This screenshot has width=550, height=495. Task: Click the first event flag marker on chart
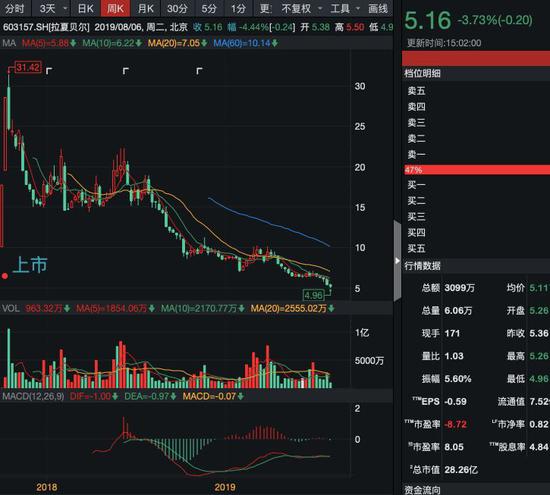(x=49, y=71)
